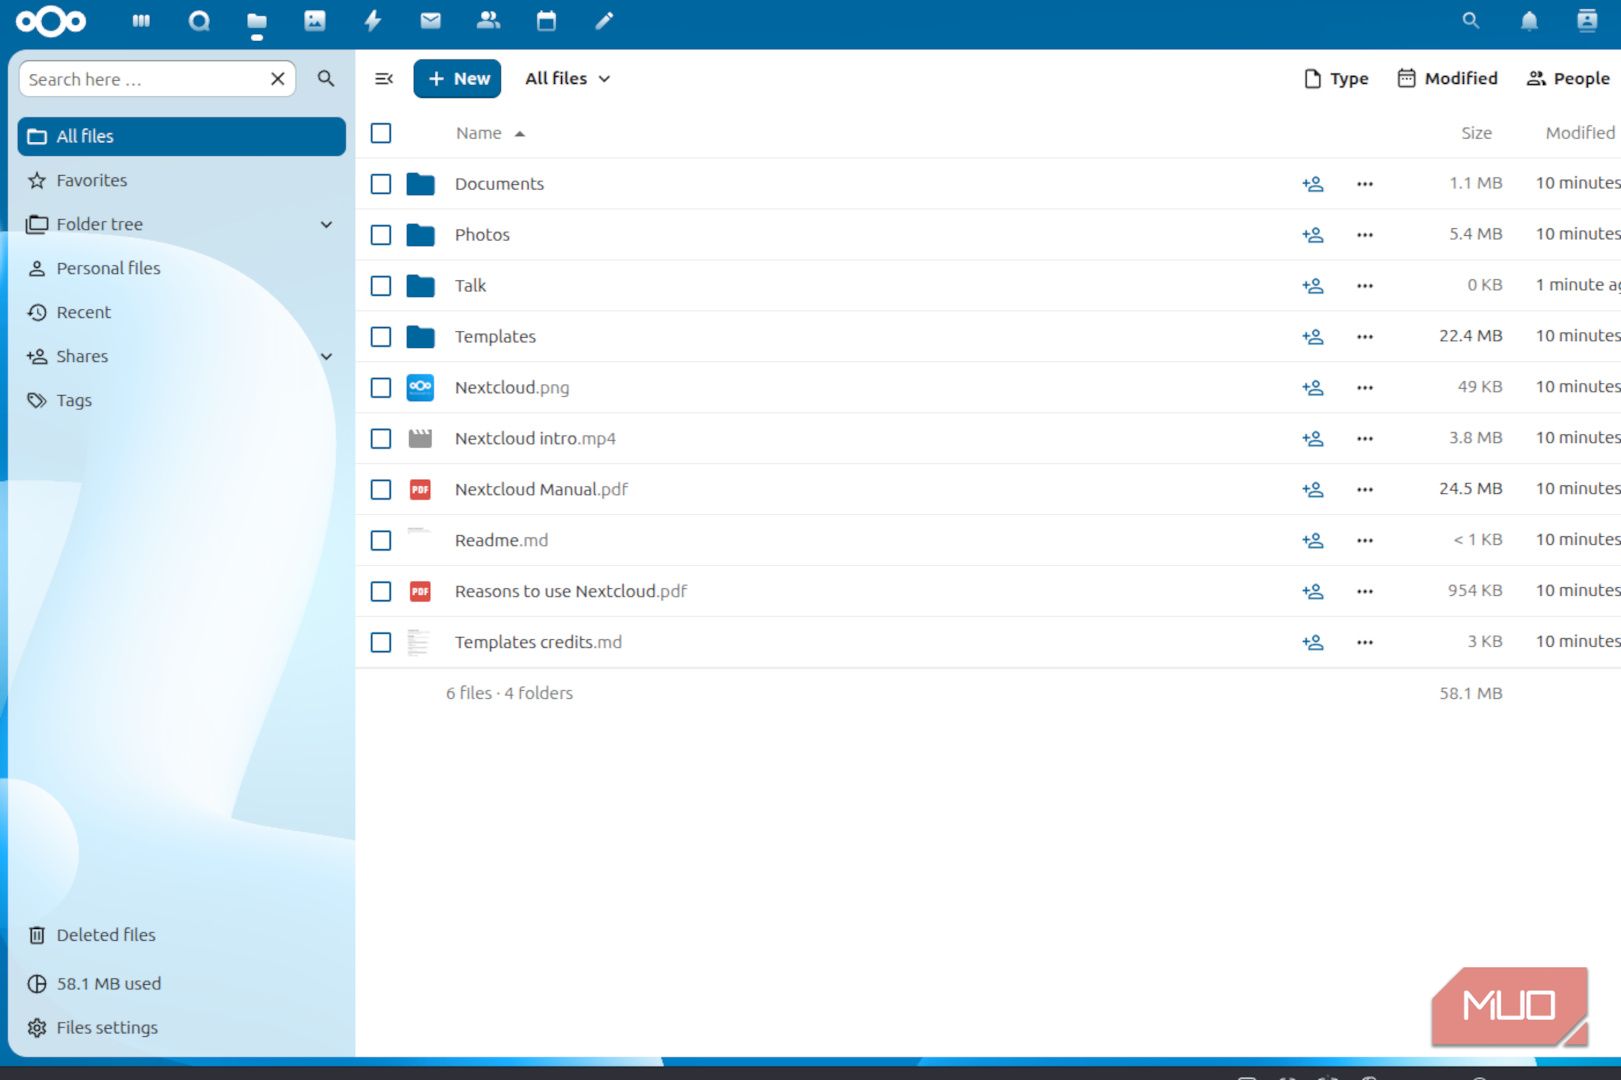Open the Calendar app icon
Image resolution: width=1621 pixels, height=1080 pixels.
pos(546,21)
